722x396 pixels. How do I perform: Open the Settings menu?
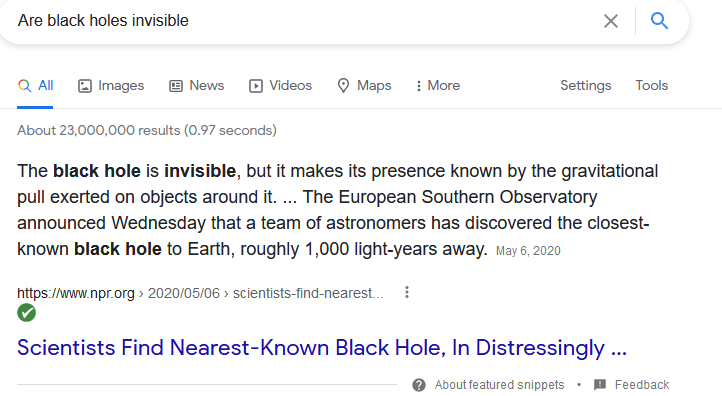coord(585,86)
